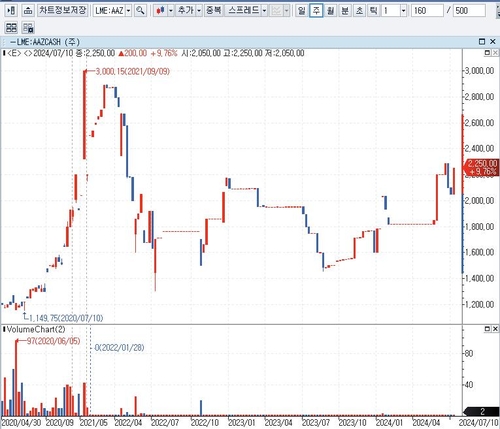Click the interval value field showing 1
Viewport: 500px width, 429px height.
pyautogui.click(x=391, y=11)
